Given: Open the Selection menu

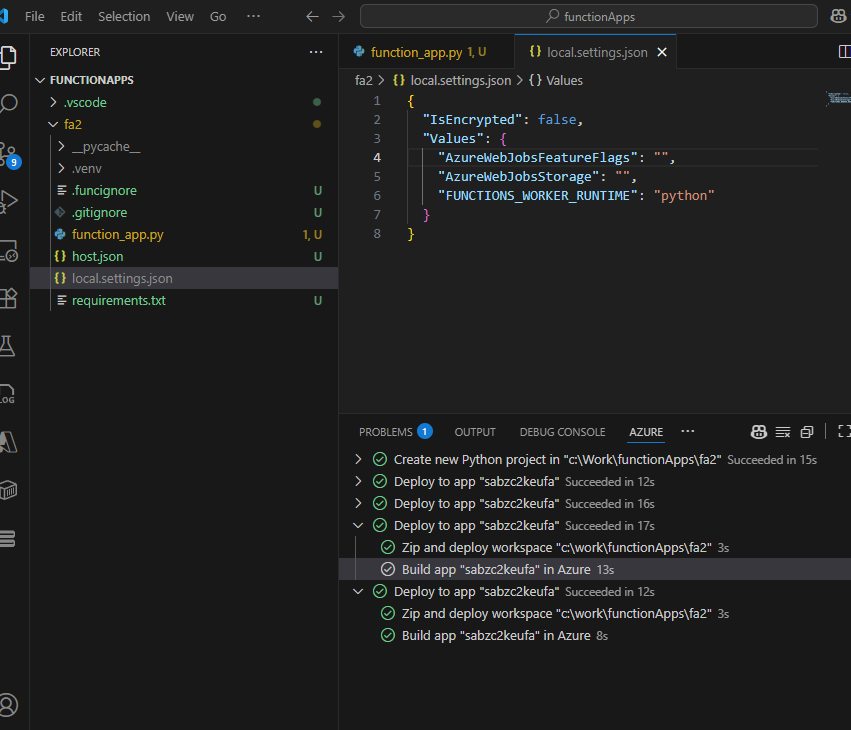Looking at the screenshot, I should point(124,17).
